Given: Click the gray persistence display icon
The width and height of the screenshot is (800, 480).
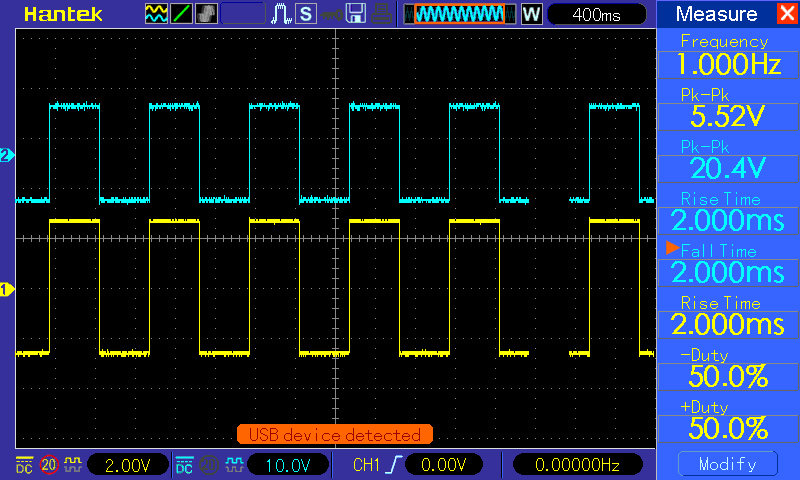Looking at the screenshot, I should (207, 14).
